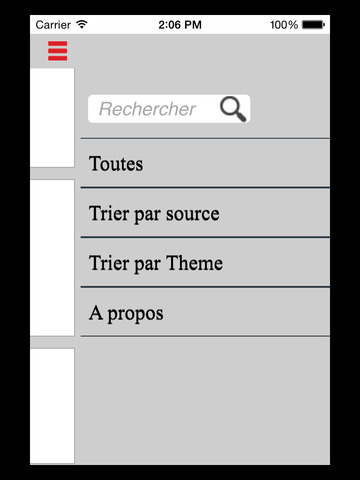The width and height of the screenshot is (360, 480).
Task: Tap the battery icon in status bar
Action: (313, 25)
